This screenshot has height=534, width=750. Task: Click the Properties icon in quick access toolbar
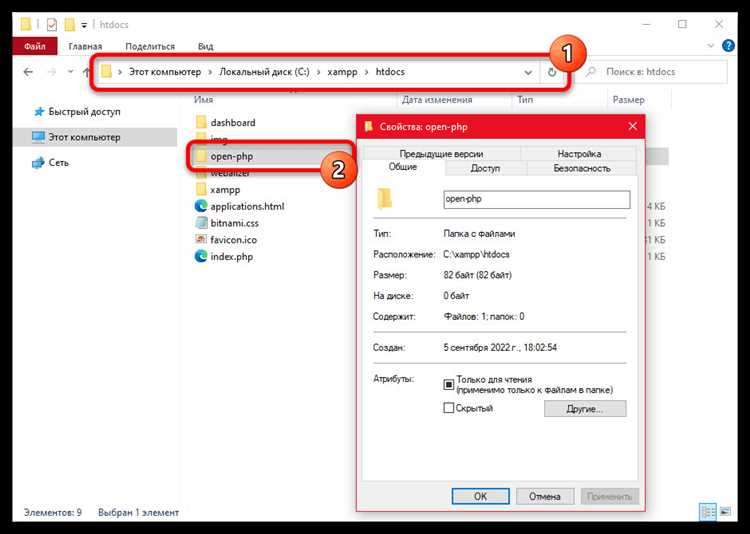[52, 24]
